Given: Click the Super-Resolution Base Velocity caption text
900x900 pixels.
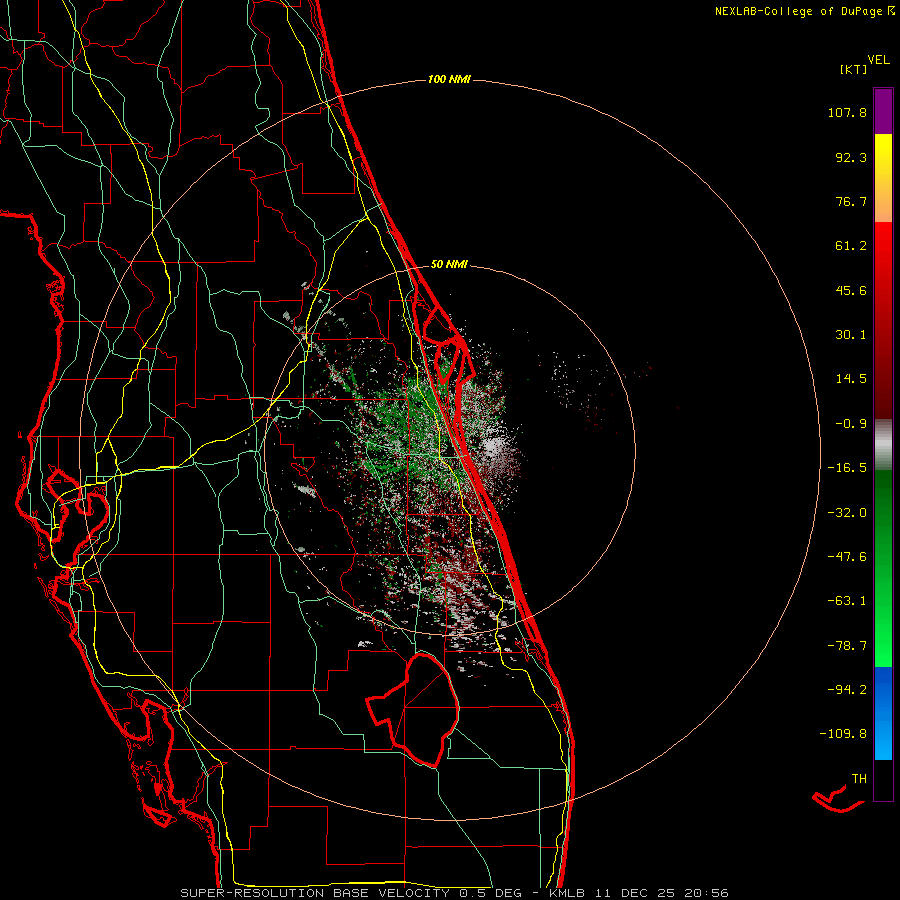Looking at the screenshot, I should pyautogui.click(x=455, y=893).
